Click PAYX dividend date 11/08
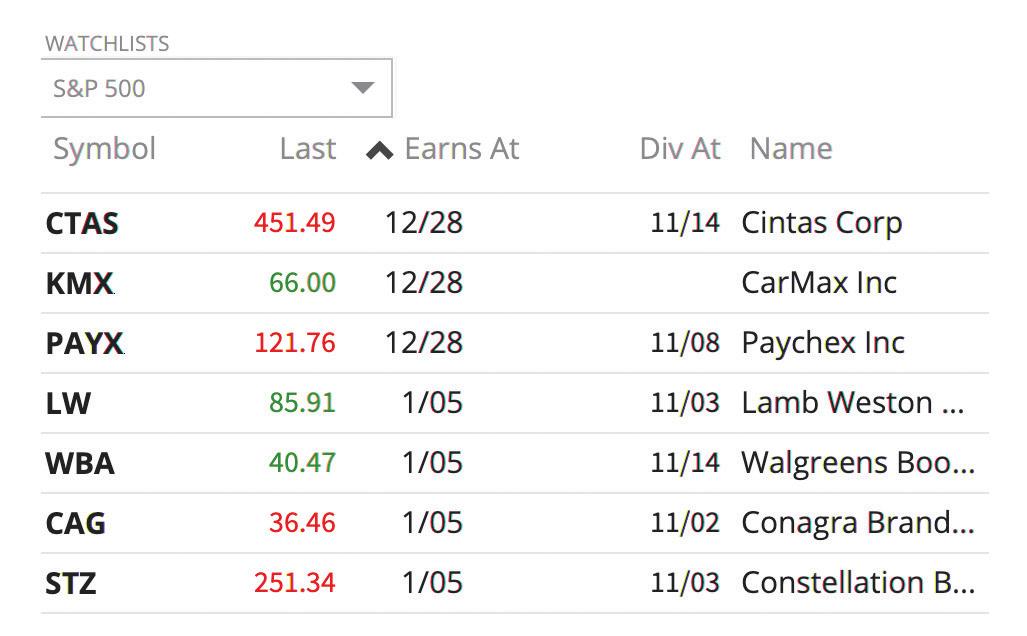Viewport: 1027px width, 636px height. click(x=685, y=343)
